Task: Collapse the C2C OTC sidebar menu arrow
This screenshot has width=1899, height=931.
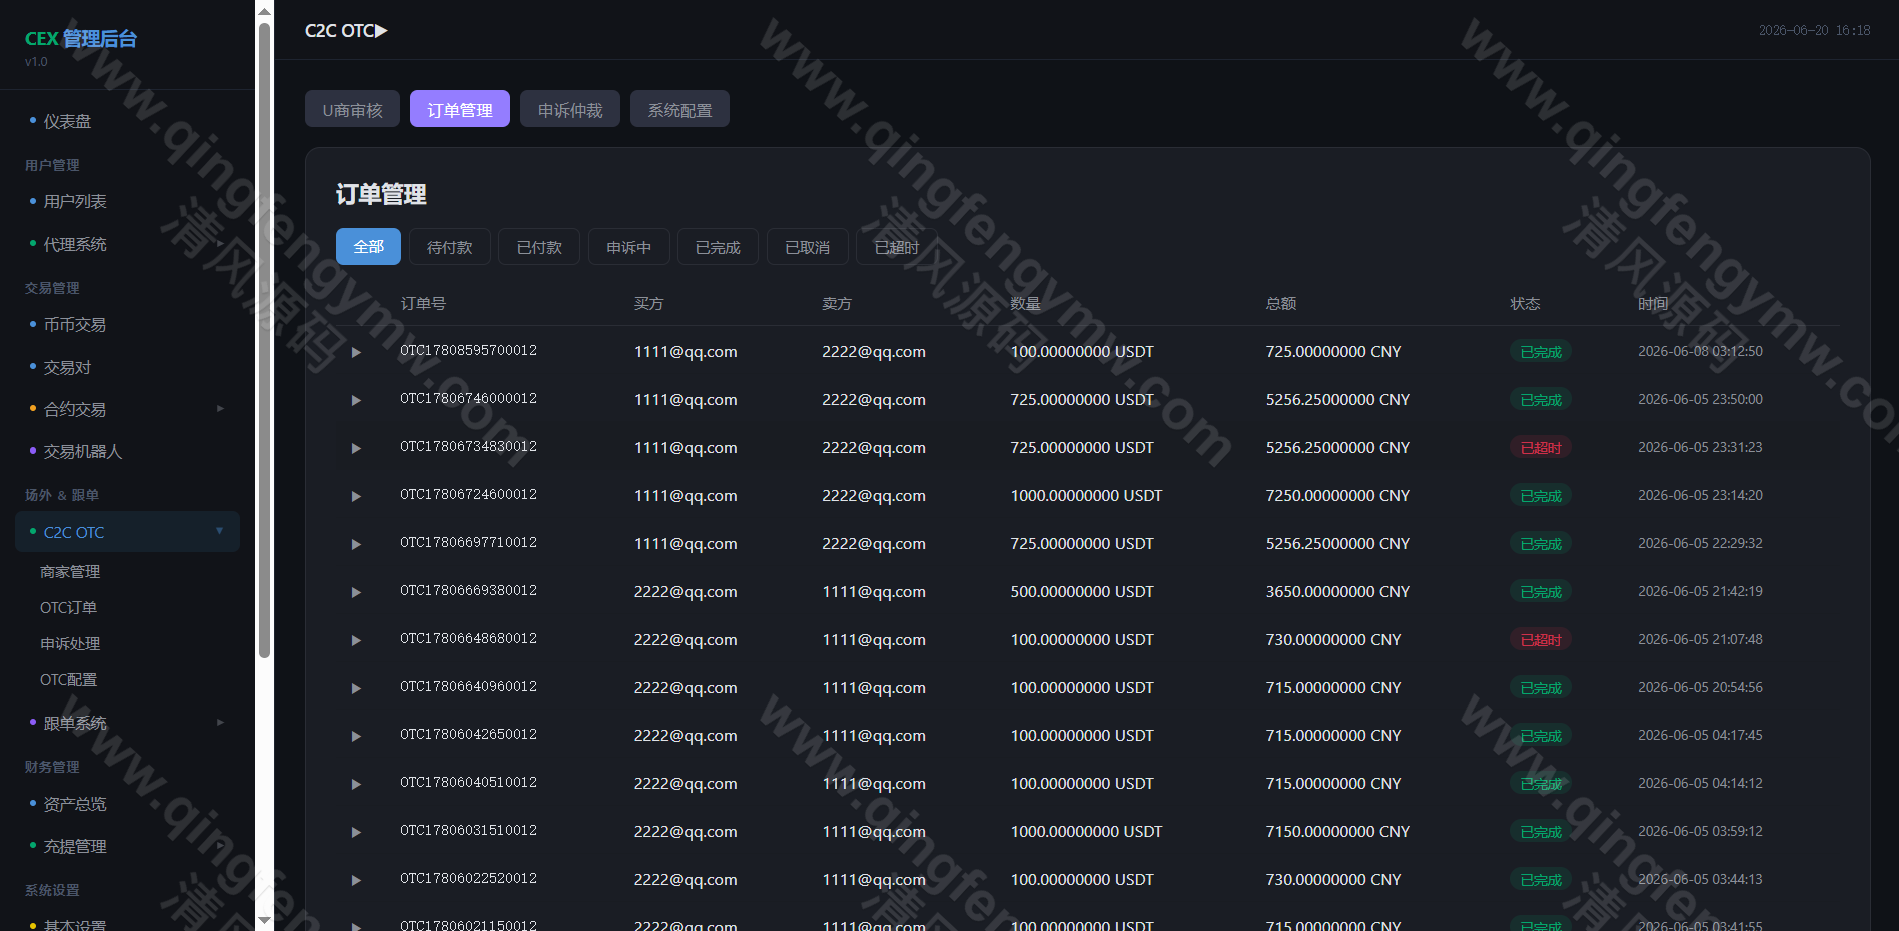Action: point(219,531)
